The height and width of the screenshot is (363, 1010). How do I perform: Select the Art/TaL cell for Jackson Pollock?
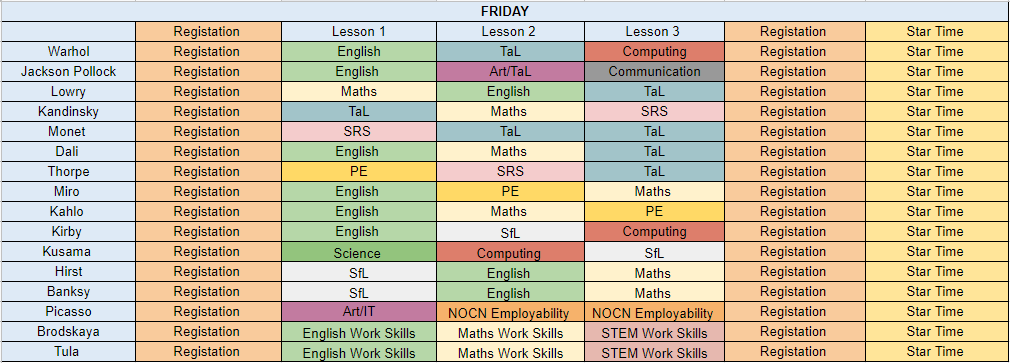click(511, 71)
